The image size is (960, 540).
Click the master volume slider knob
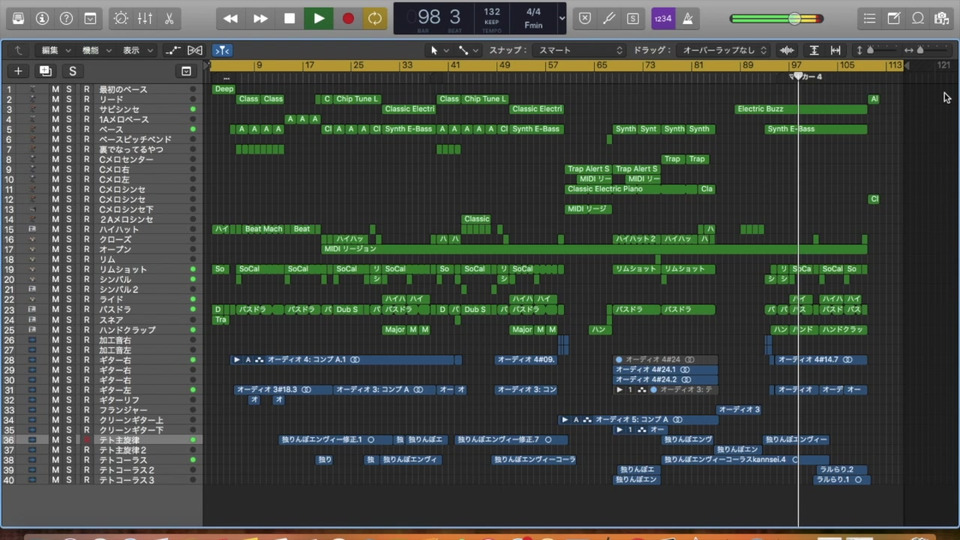click(x=794, y=18)
